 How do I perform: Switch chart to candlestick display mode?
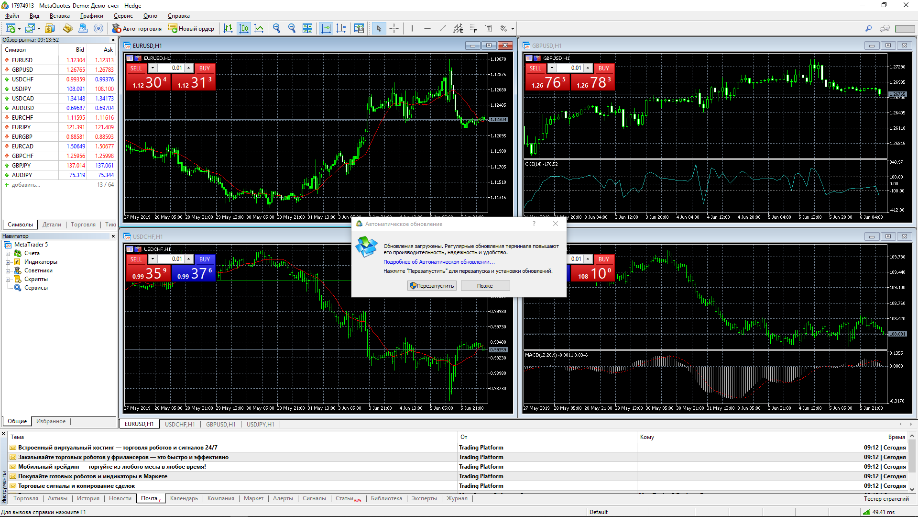tap(242, 29)
